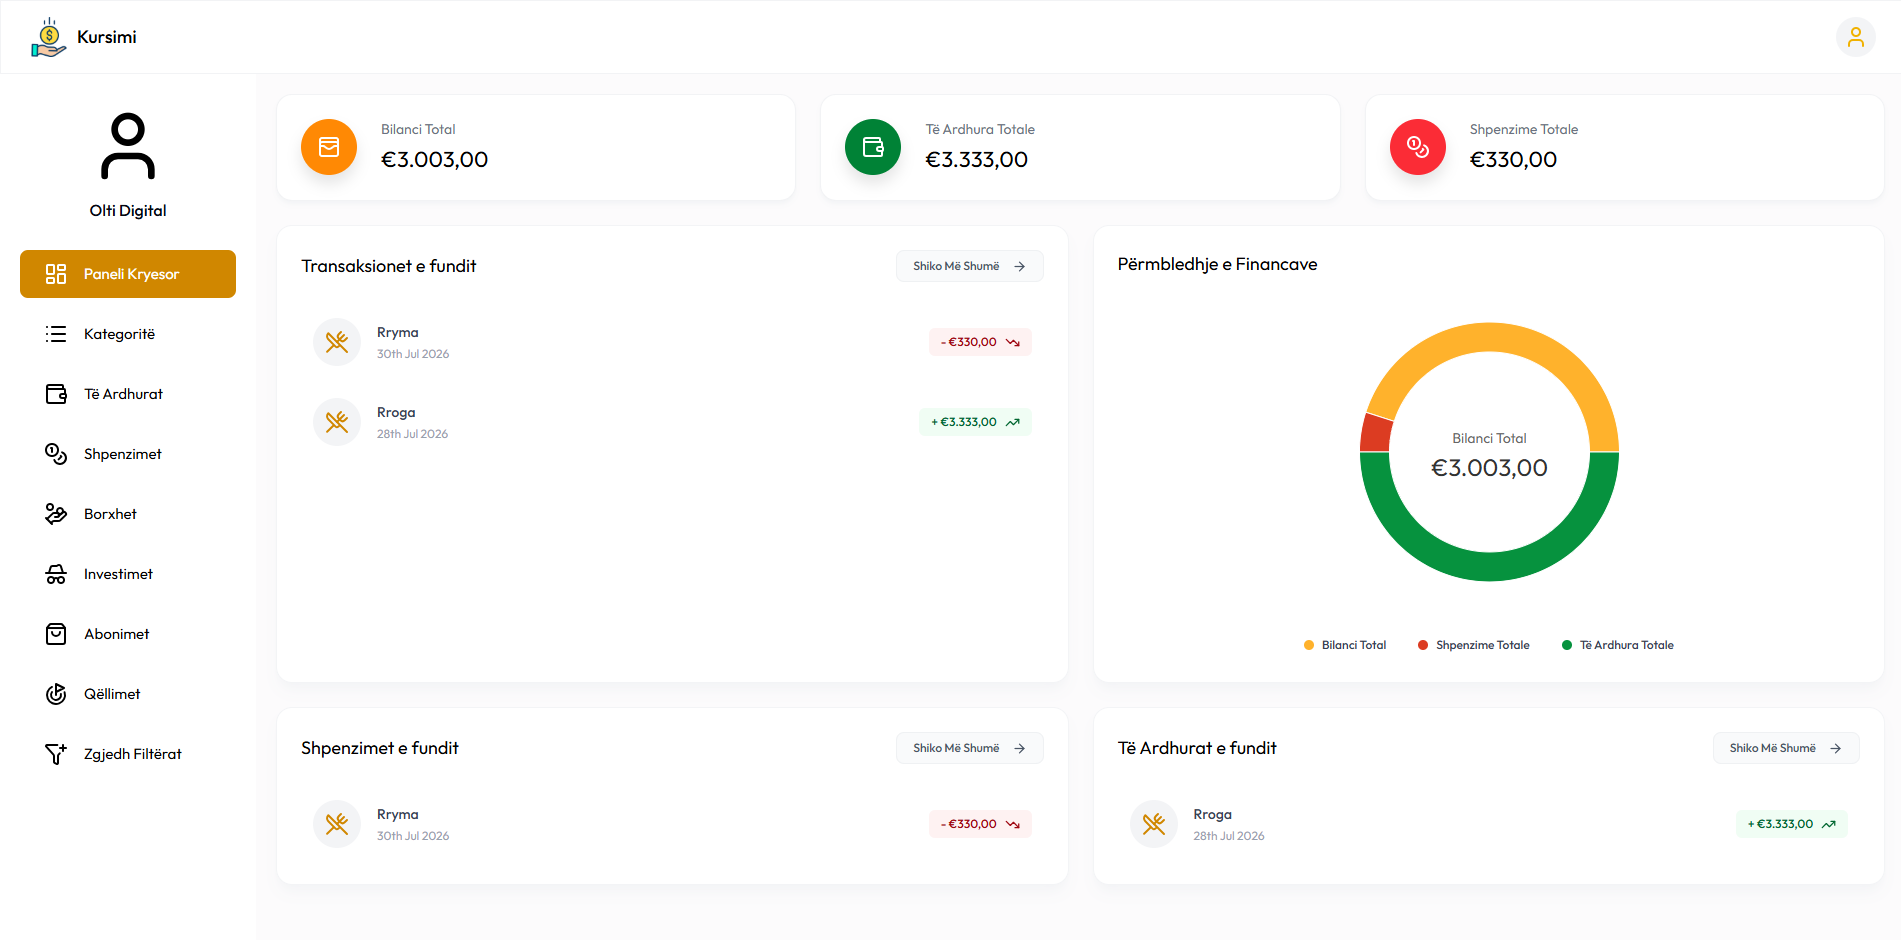Toggle Të Ardhura Totale legend item
This screenshot has height=940, width=1901.
1618,645
